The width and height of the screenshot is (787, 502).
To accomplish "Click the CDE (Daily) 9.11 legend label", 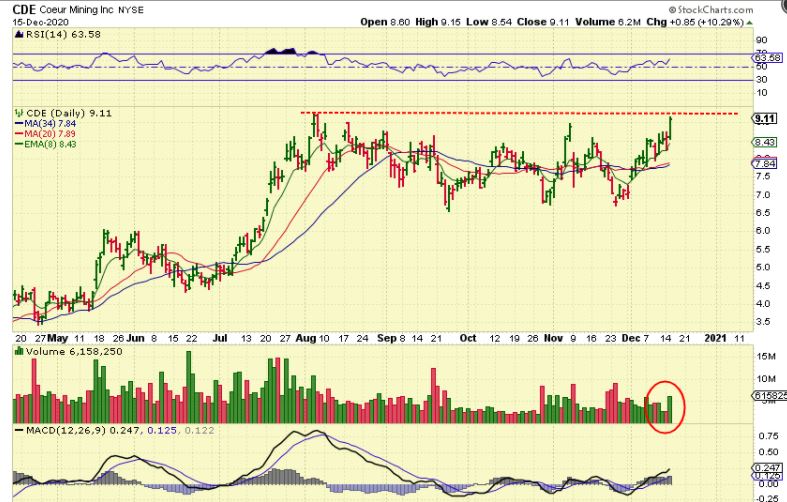I will click(69, 113).
